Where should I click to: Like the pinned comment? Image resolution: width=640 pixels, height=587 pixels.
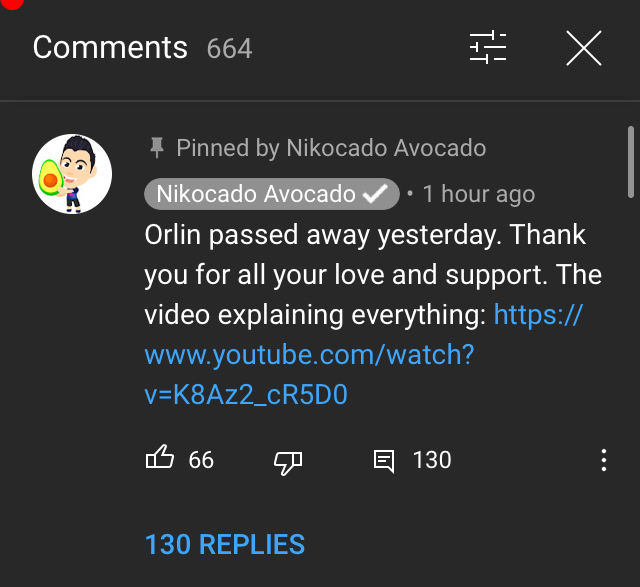(x=160, y=457)
